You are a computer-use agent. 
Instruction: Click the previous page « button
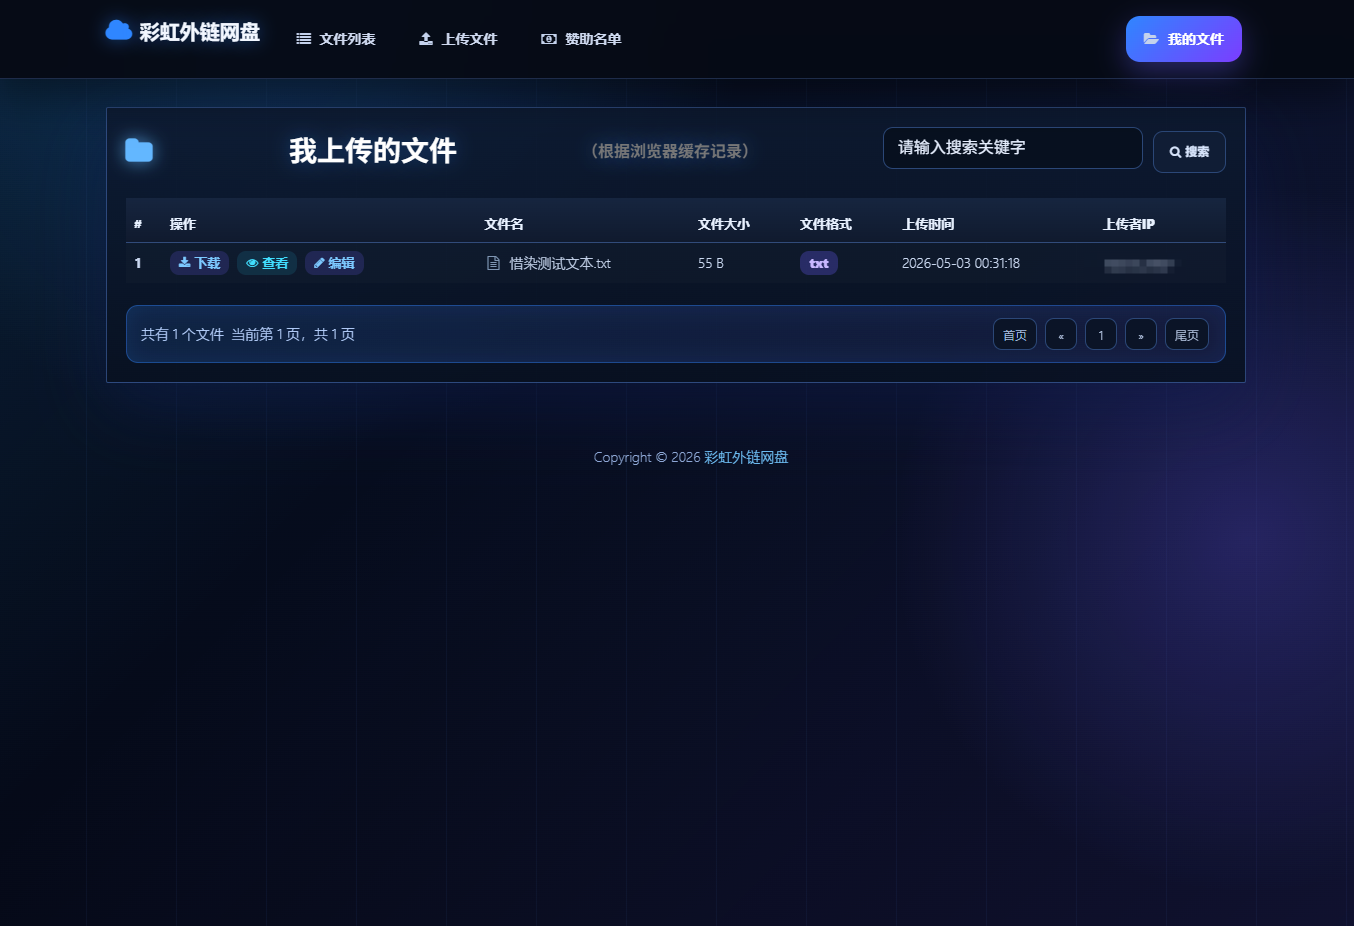coord(1061,334)
